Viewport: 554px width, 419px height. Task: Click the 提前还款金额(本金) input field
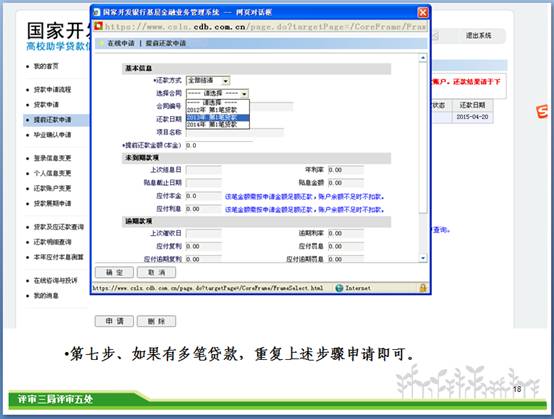(219, 145)
